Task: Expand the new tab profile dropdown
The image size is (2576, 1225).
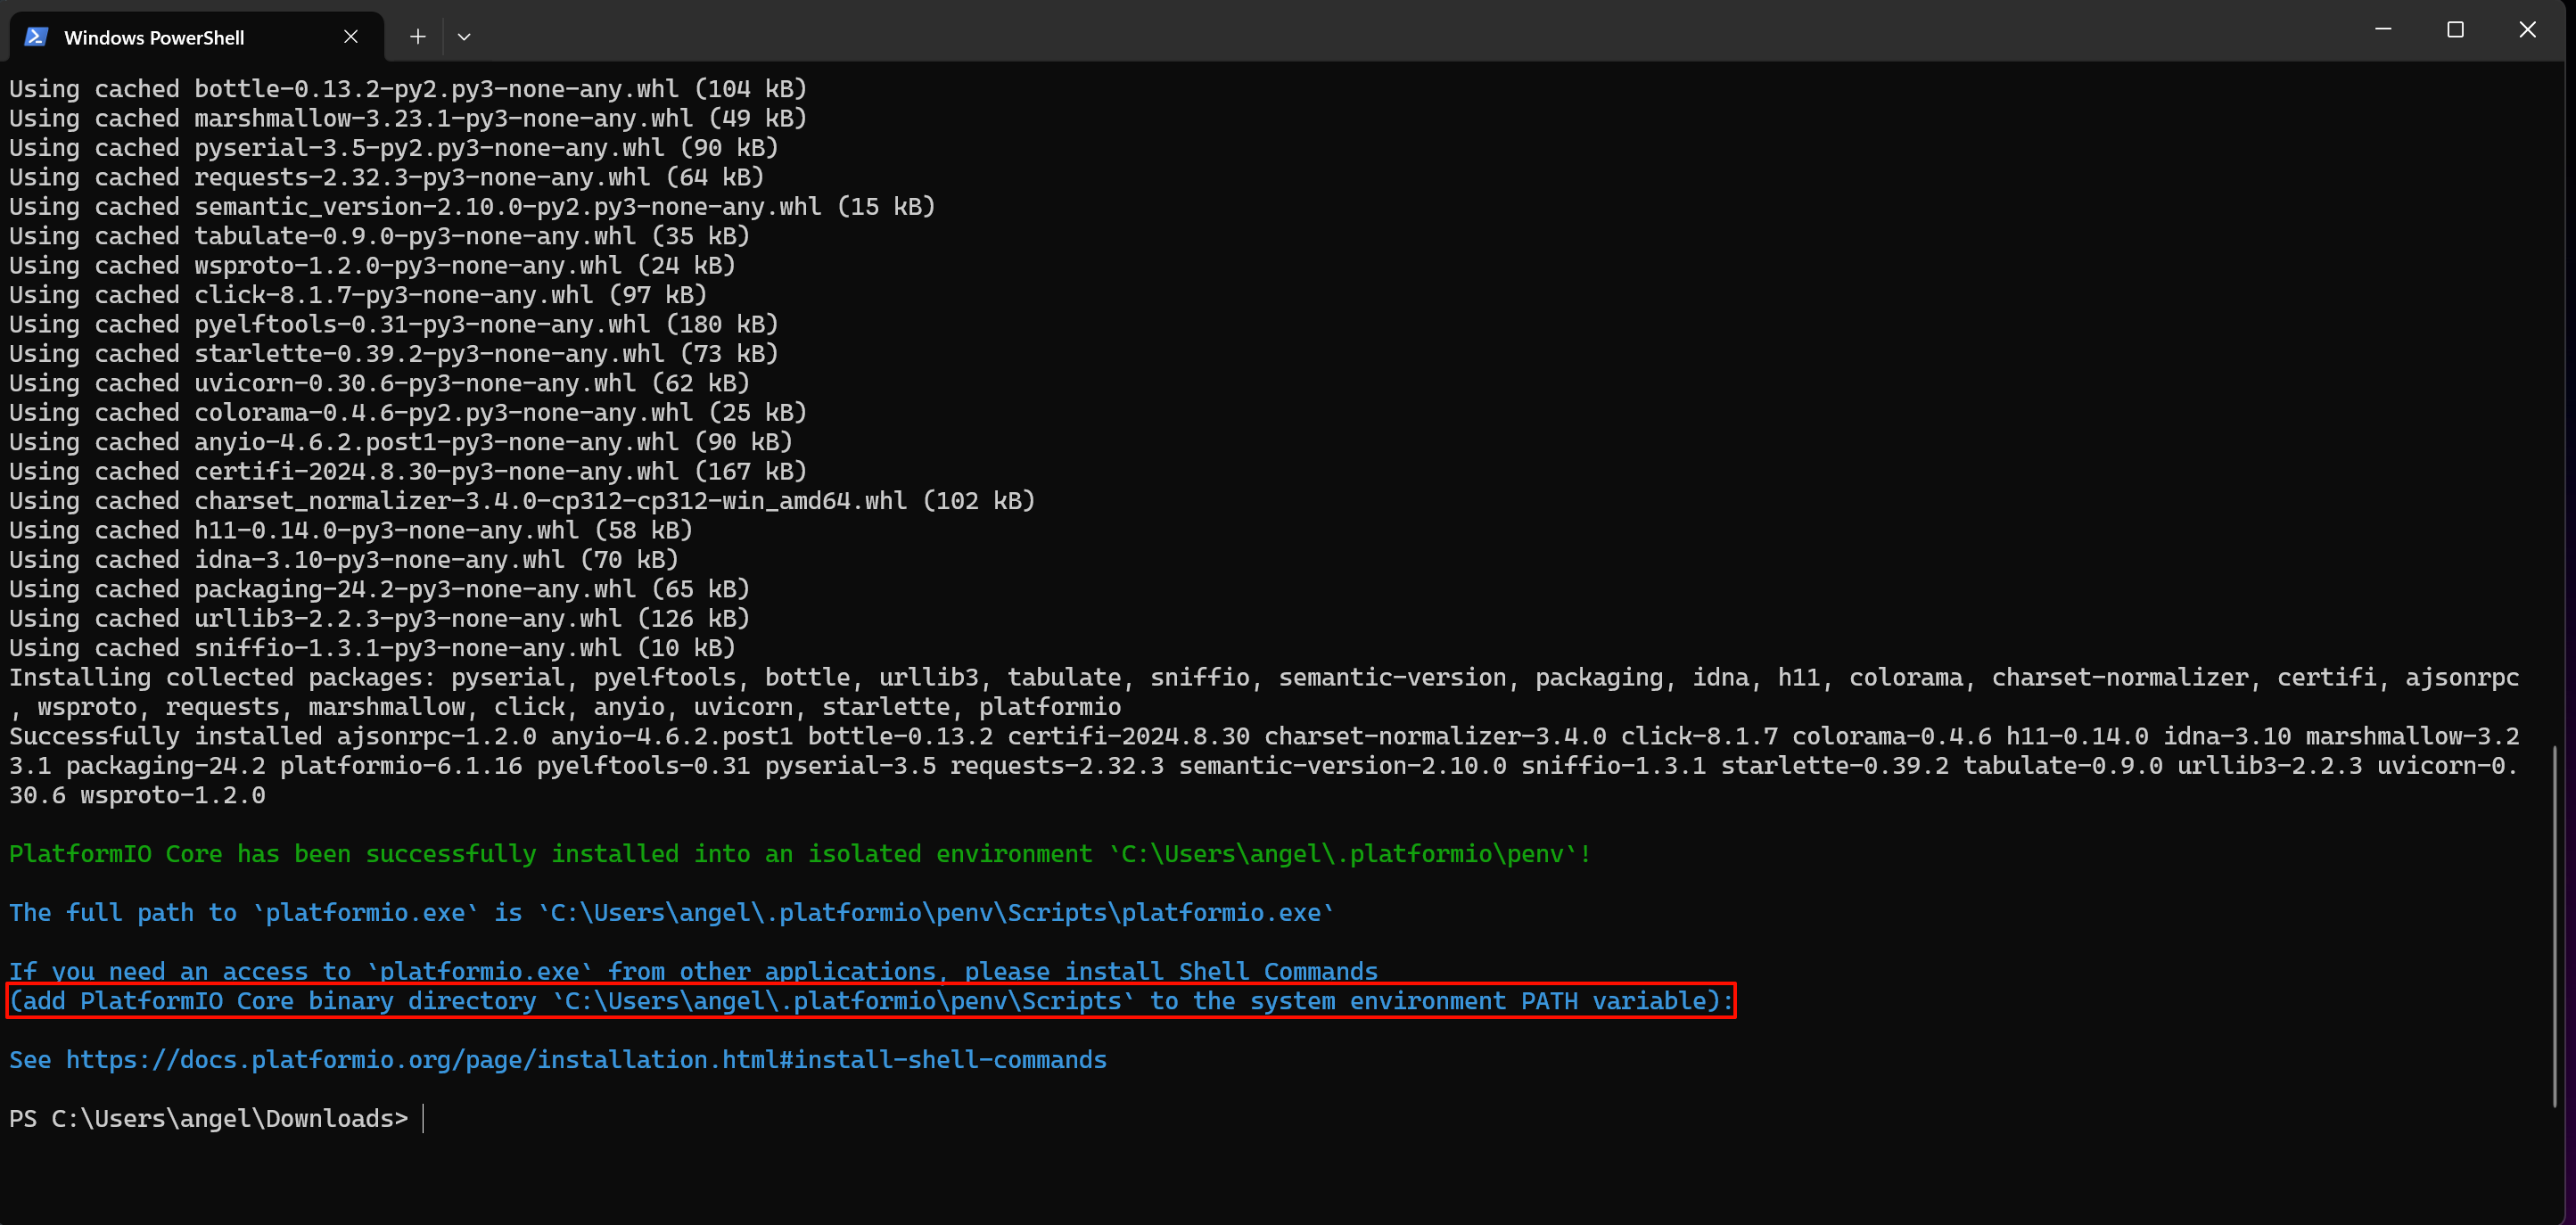Action: [464, 37]
